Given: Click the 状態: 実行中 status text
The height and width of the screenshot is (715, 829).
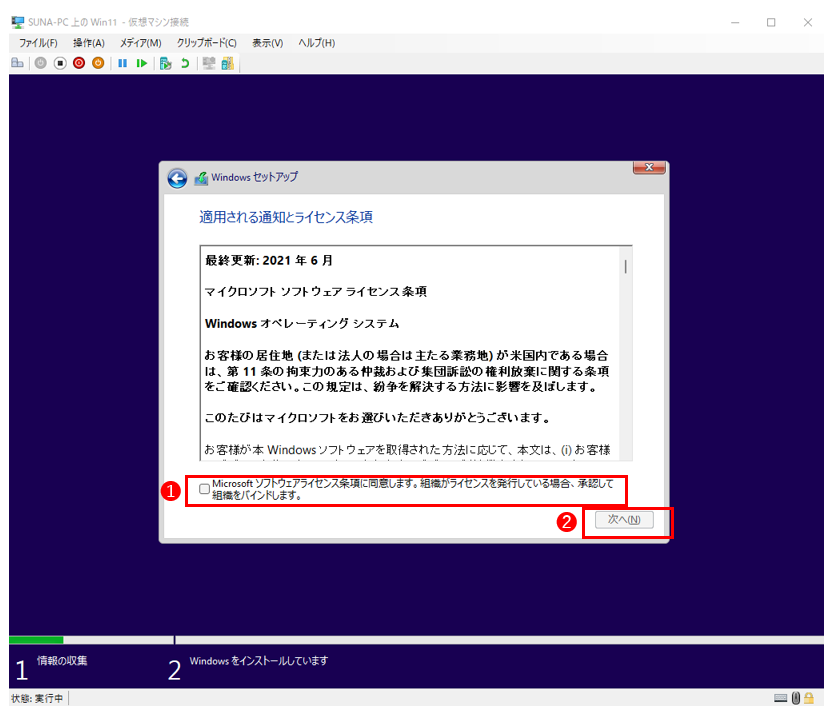Looking at the screenshot, I should [37, 699].
